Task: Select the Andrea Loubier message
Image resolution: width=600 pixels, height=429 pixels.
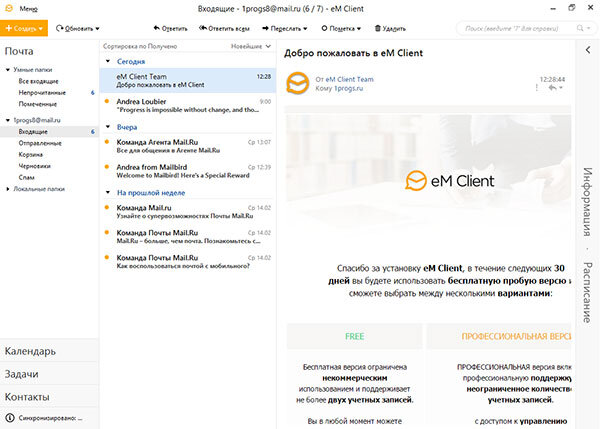Action: click(188, 106)
